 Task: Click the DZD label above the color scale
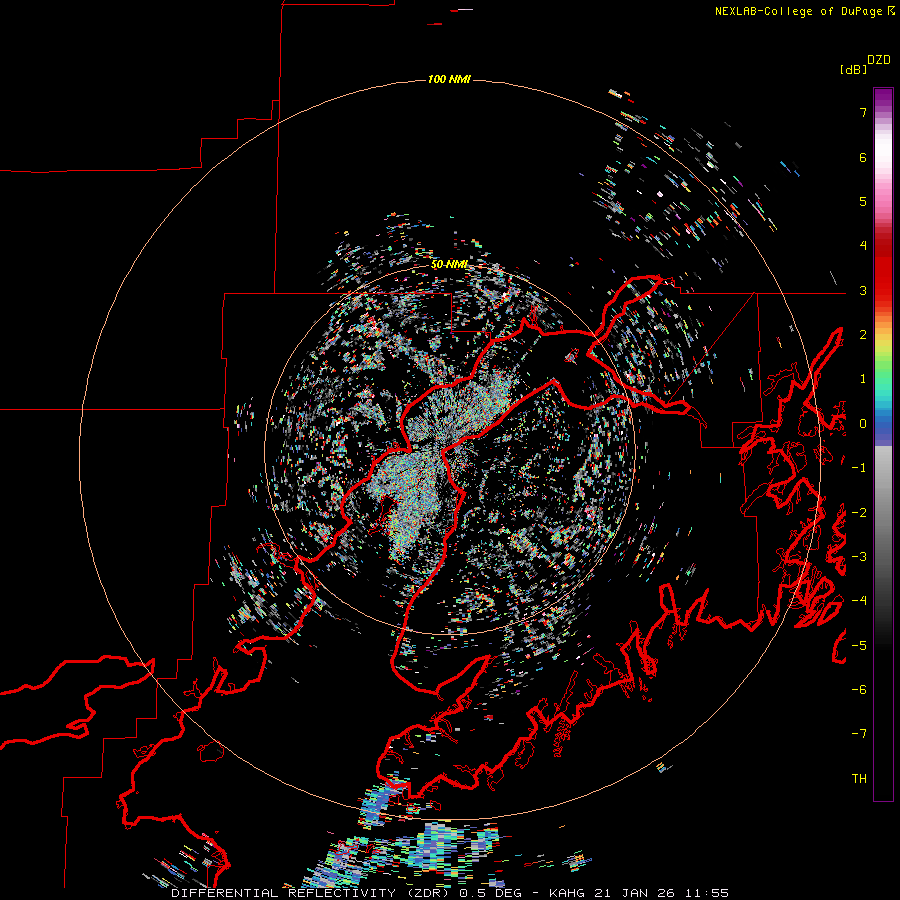879,59
